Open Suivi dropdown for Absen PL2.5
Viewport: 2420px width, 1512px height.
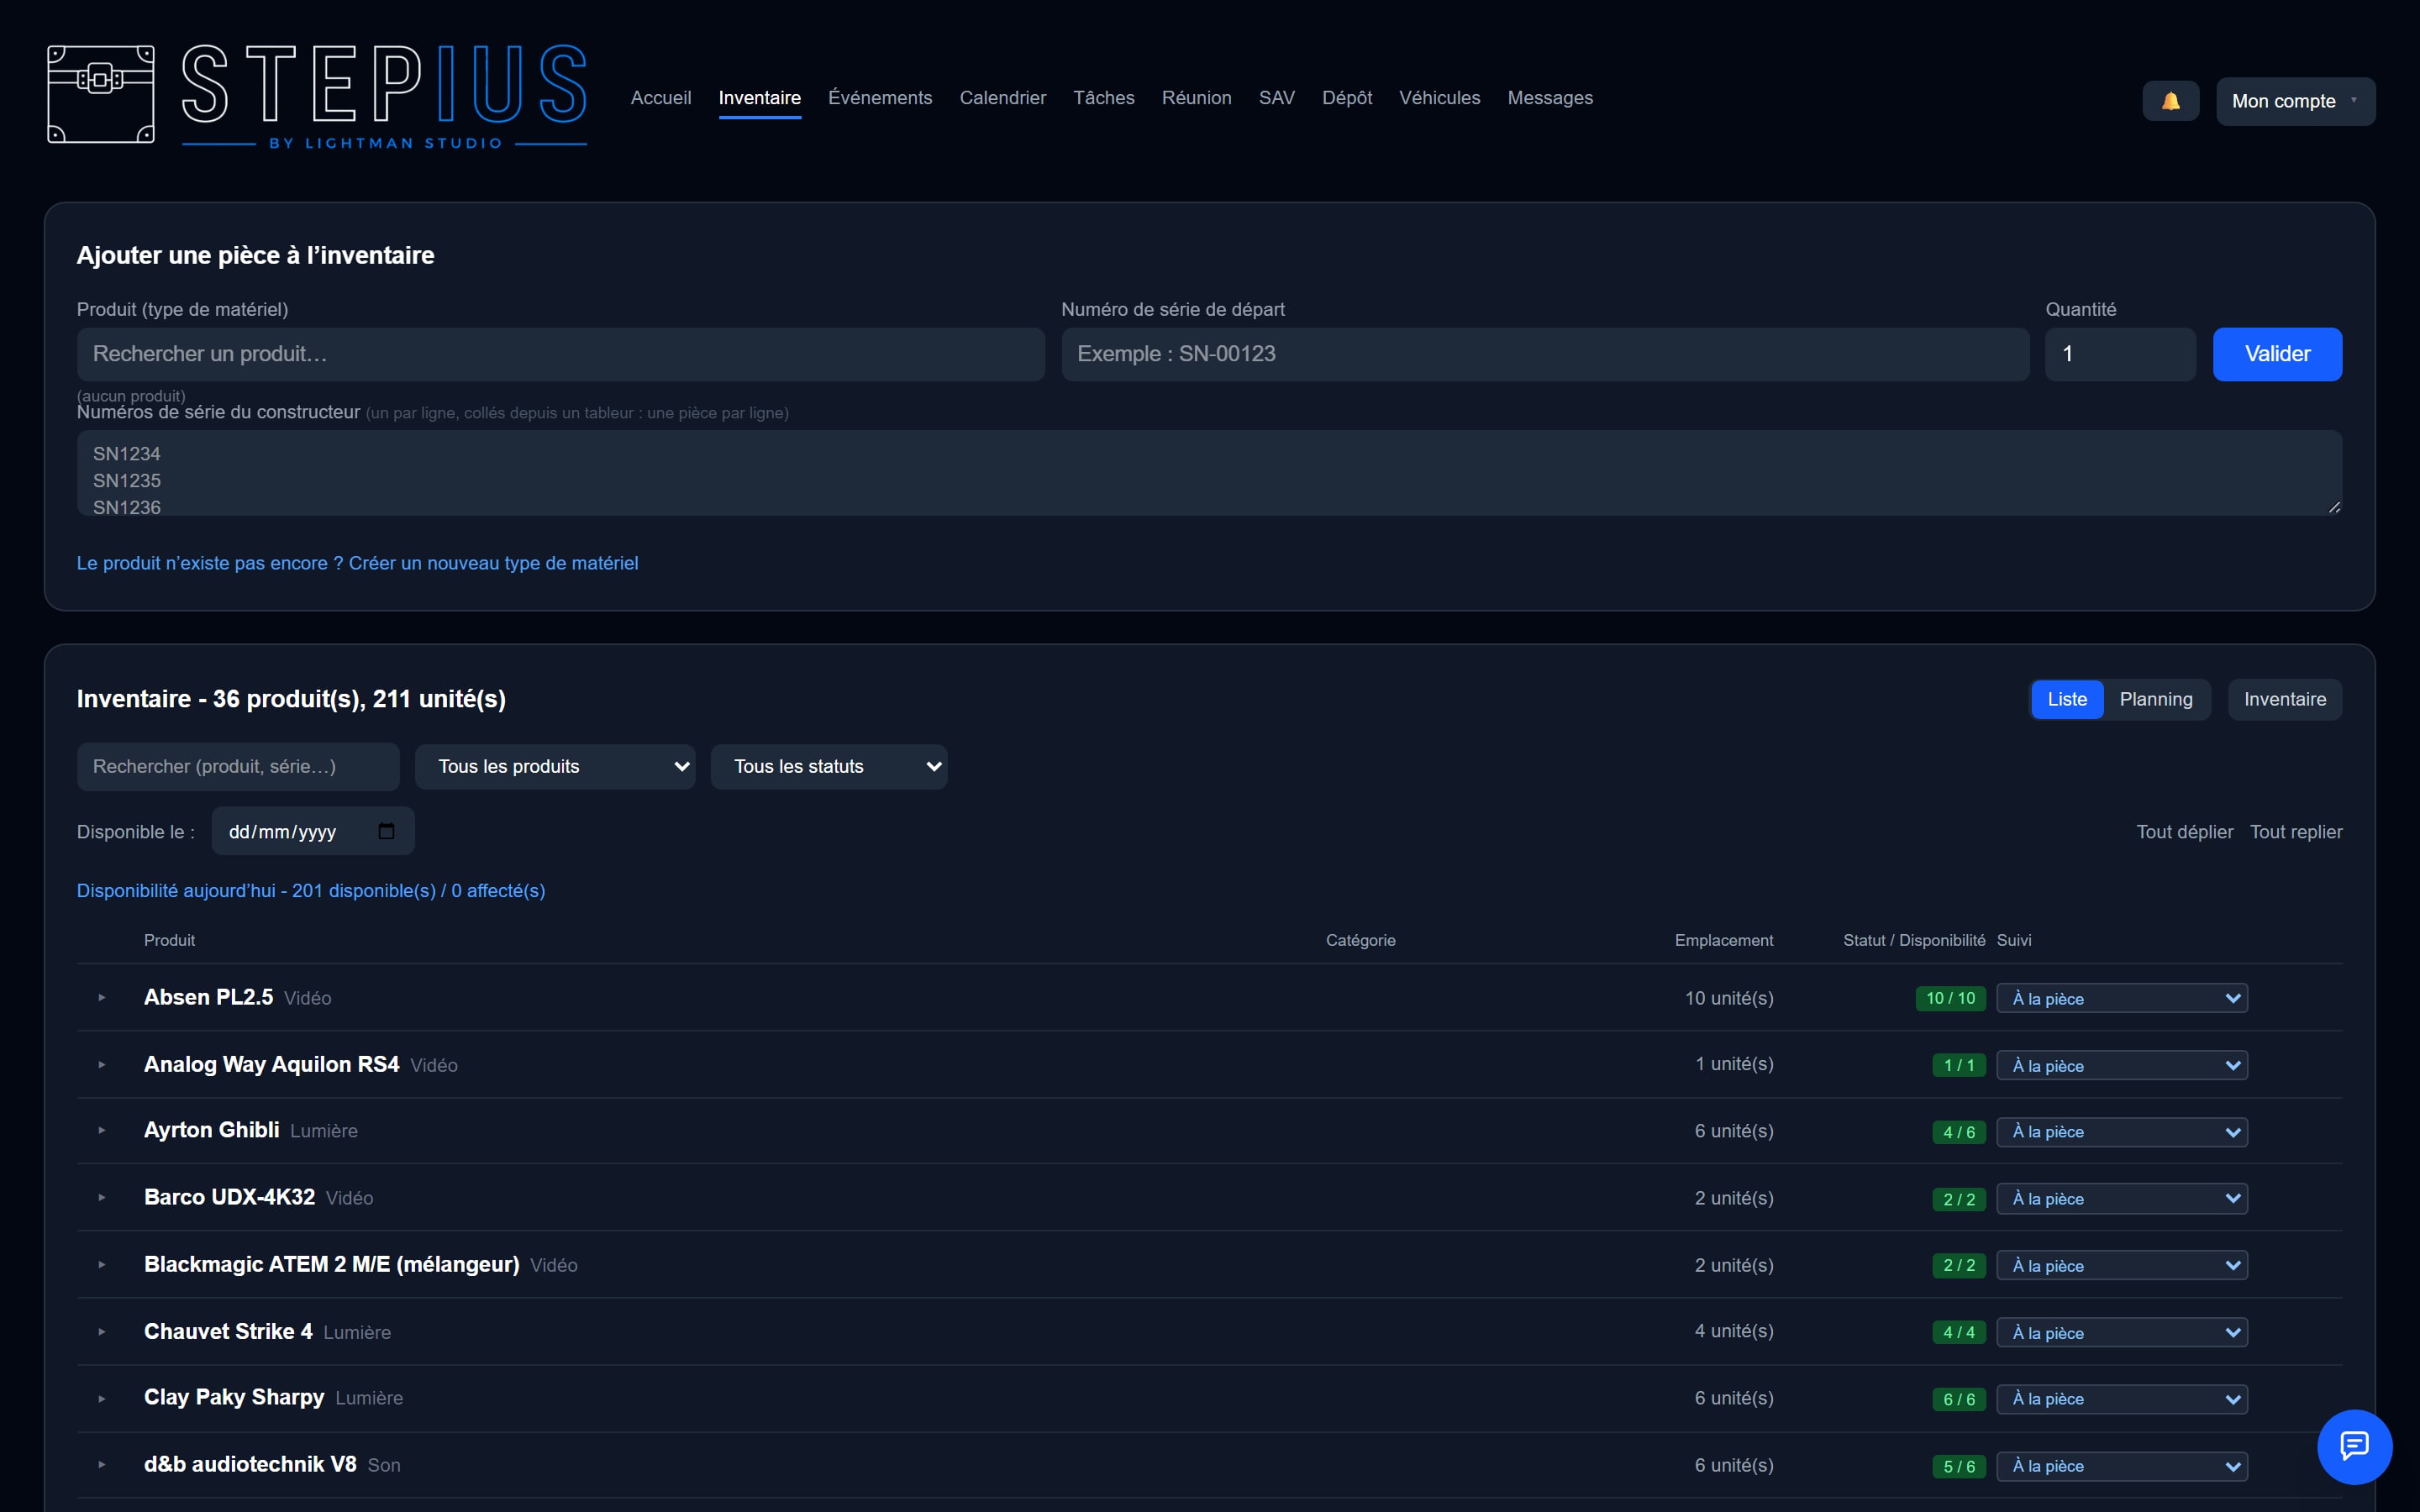pyautogui.click(x=2122, y=998)
